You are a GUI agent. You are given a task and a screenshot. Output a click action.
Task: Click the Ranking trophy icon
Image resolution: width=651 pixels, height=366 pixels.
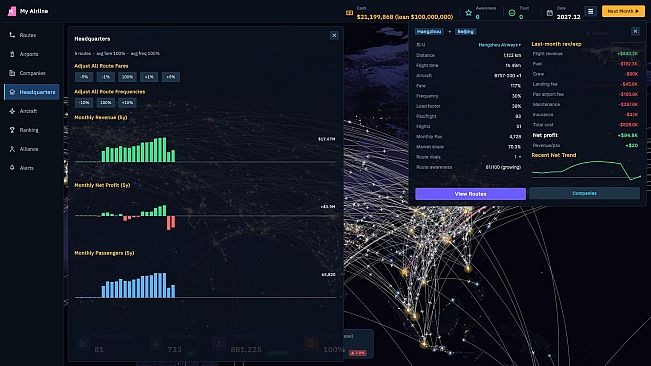(x=12, y=130)
